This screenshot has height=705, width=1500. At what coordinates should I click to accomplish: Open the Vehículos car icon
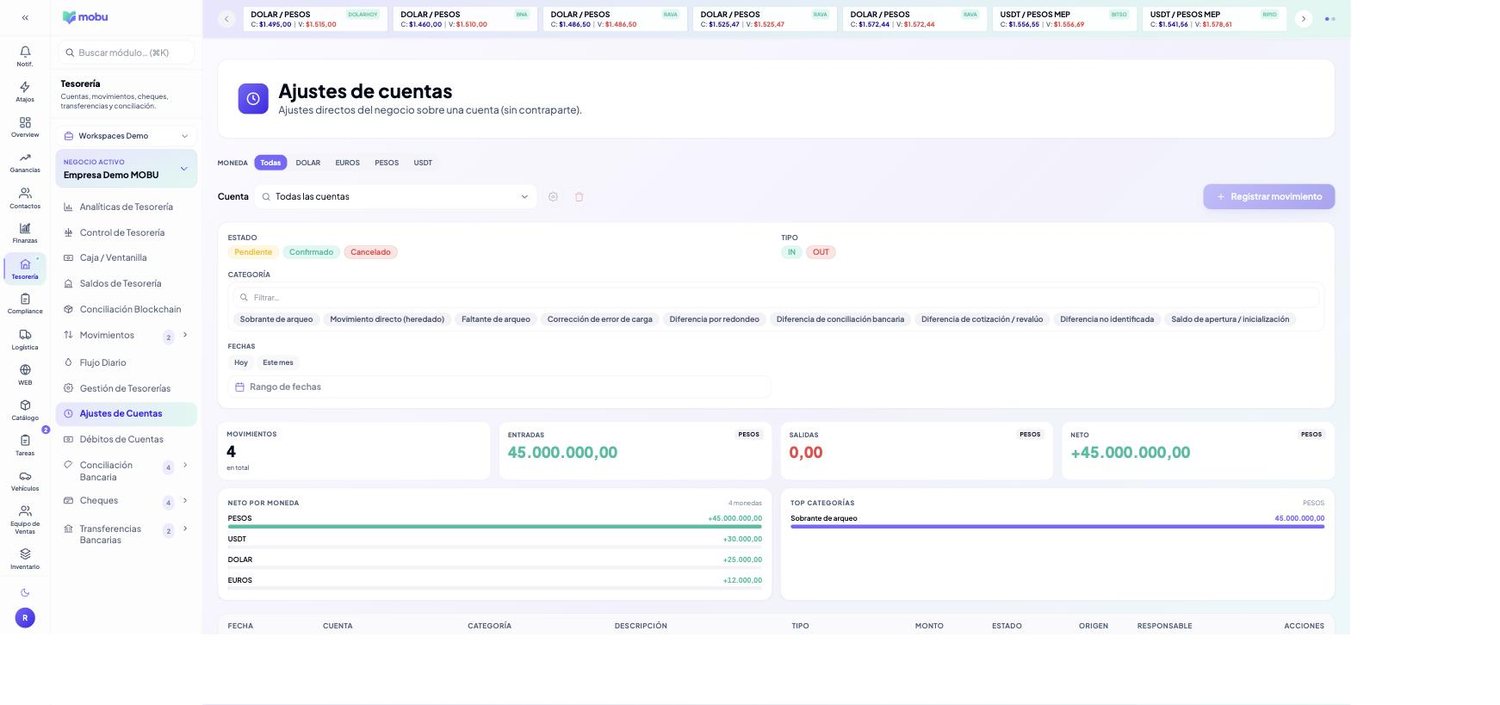[x=25, y=476]
